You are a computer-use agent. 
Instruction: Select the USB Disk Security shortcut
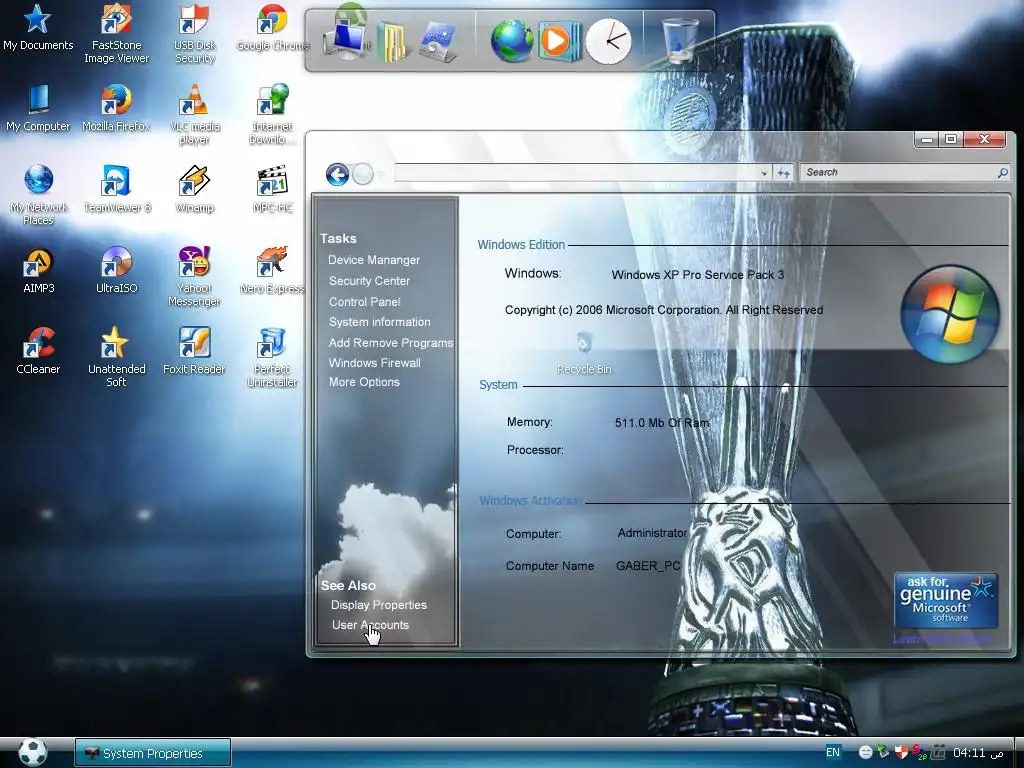pyautogui.click(x=194, y=33)
